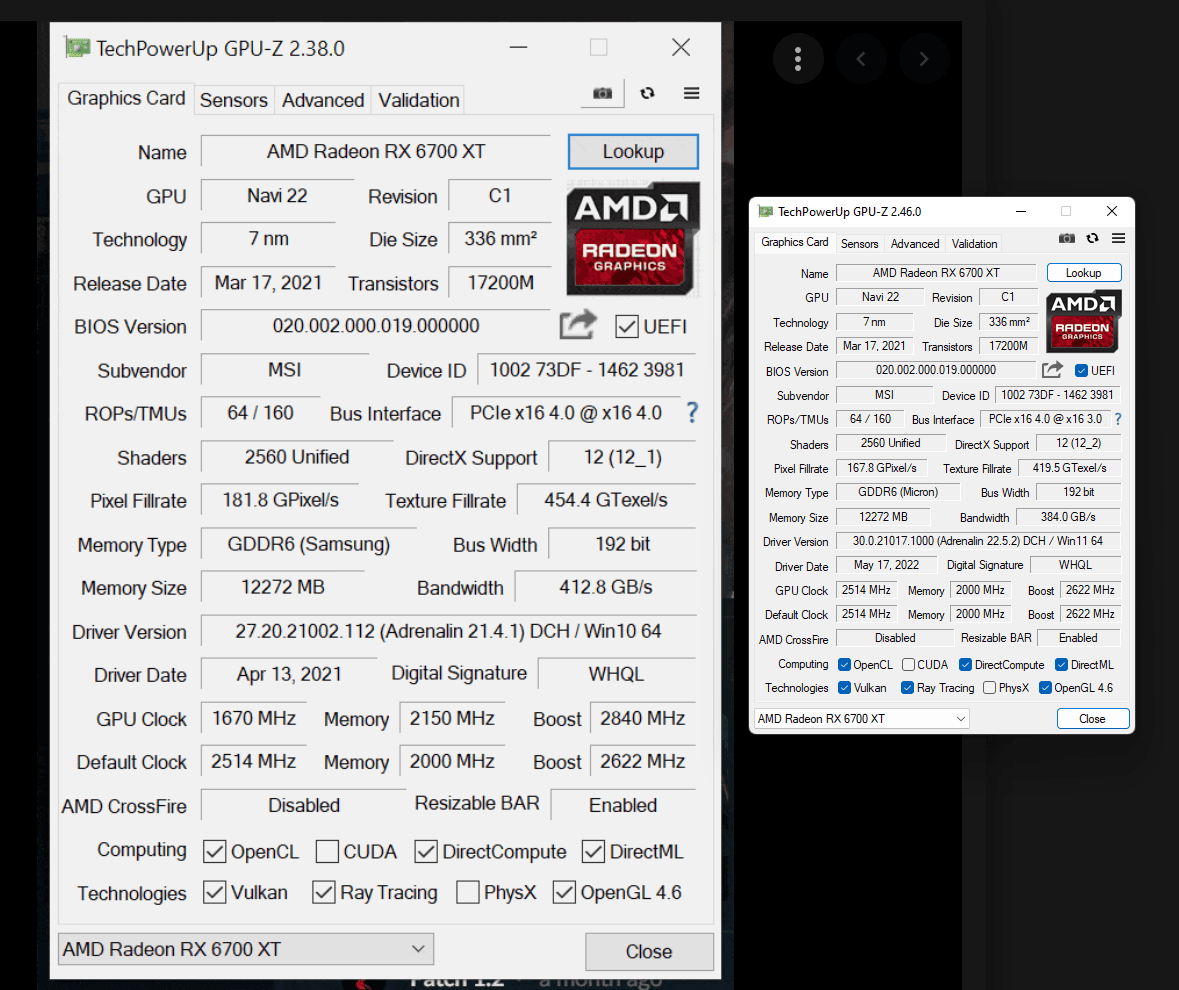Go to previous image with left arrow
Screen dimensions: 1179x990
[861, 59]
